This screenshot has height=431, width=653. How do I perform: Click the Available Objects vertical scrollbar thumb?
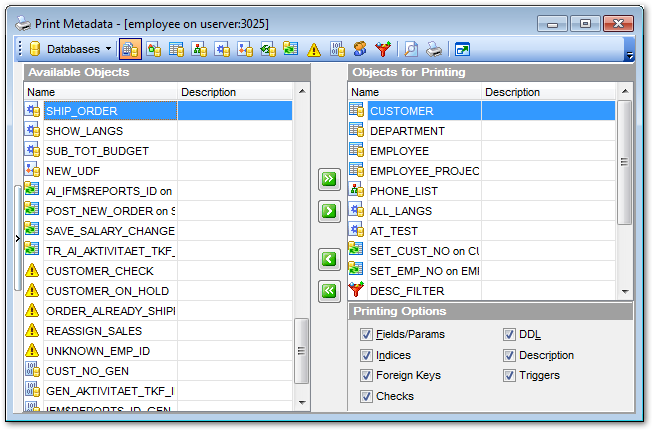(x=301, y=351)
